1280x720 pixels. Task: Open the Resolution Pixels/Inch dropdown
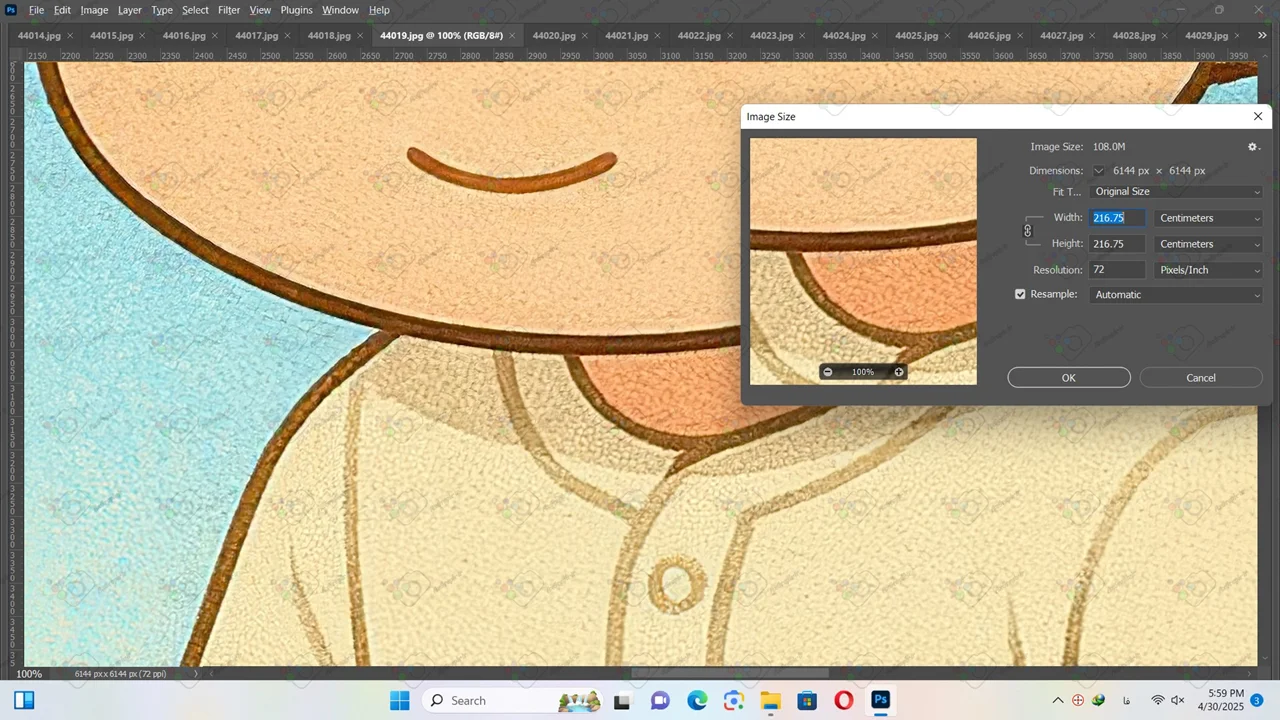coord(1208,270)
